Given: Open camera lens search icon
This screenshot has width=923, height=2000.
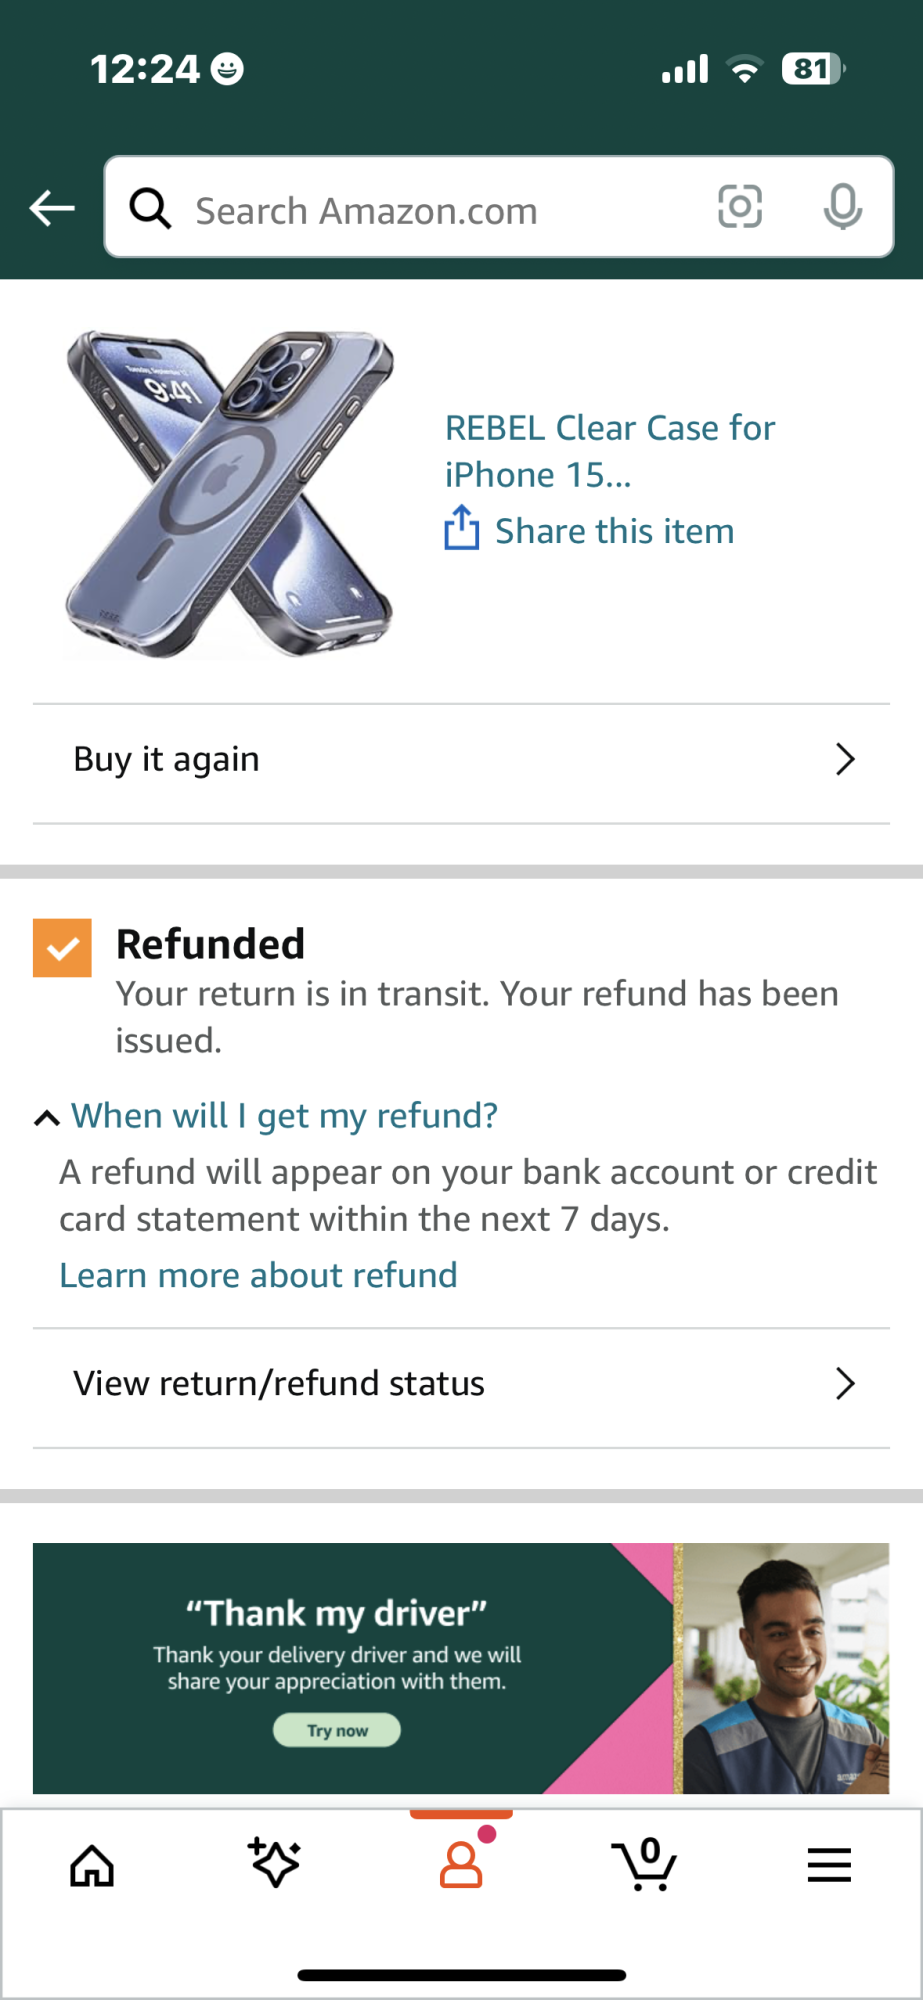Looking at the screenshot, I should pos(740,207).
